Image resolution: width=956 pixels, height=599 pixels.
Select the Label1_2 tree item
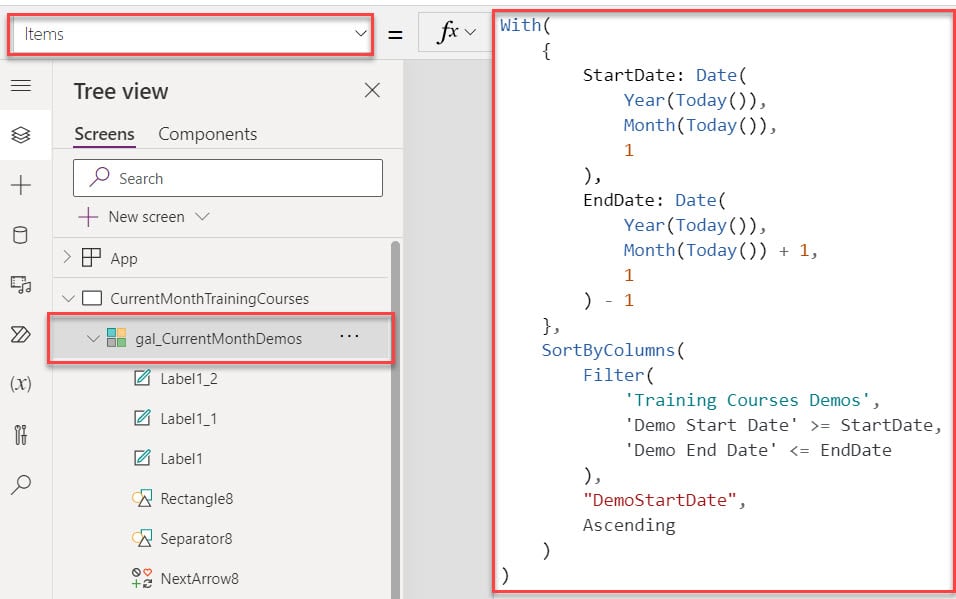coord(188,379)
